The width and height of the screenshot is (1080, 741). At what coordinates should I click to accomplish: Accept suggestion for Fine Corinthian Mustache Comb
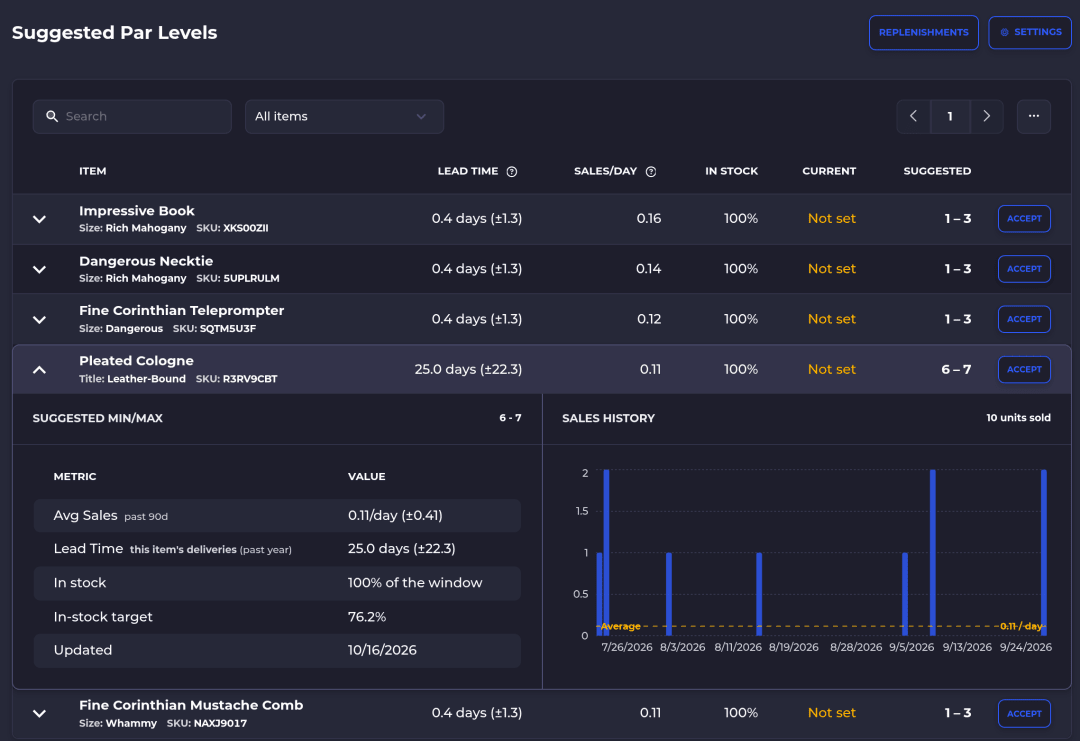[1024, 713]
